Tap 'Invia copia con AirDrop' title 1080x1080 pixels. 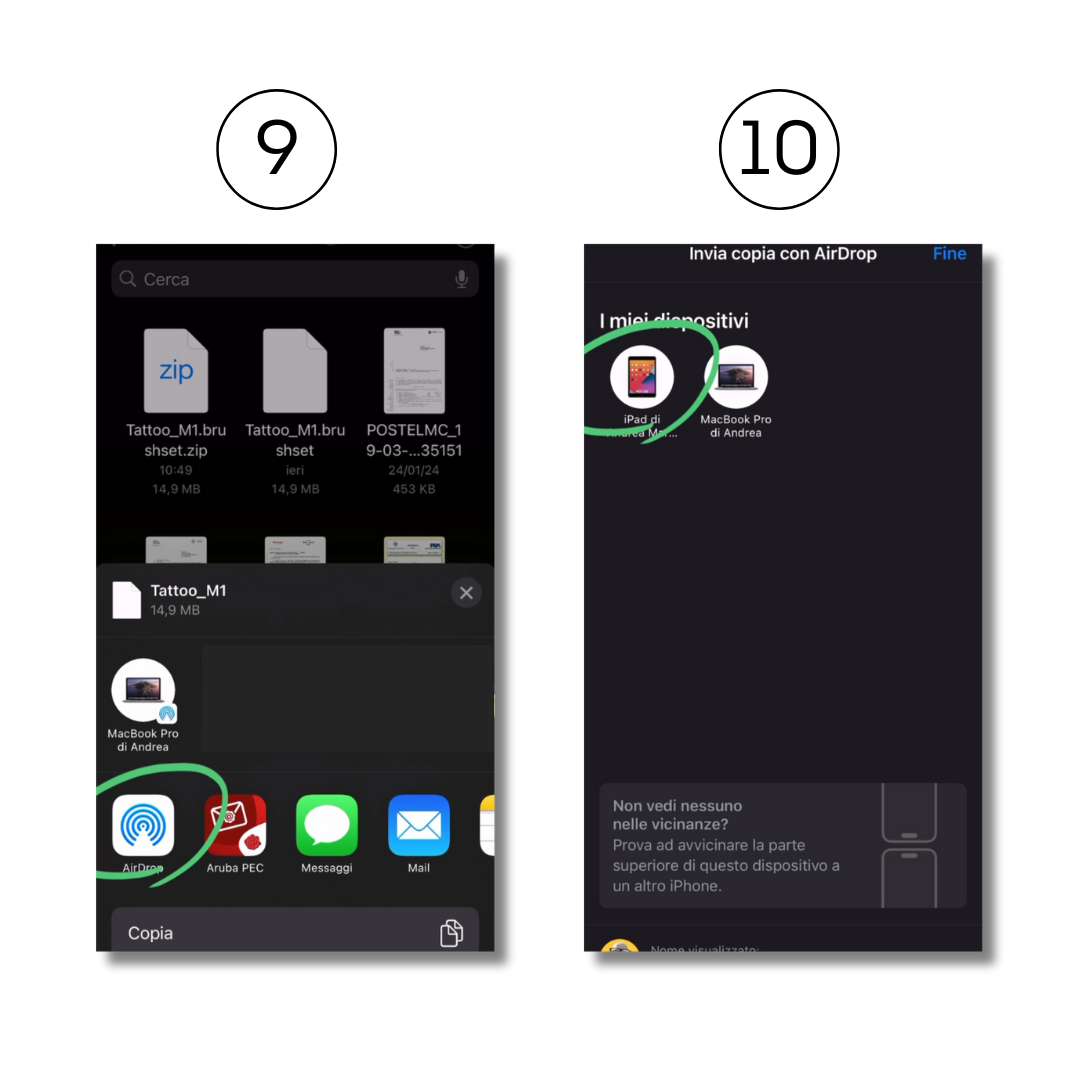coord(782,253)
